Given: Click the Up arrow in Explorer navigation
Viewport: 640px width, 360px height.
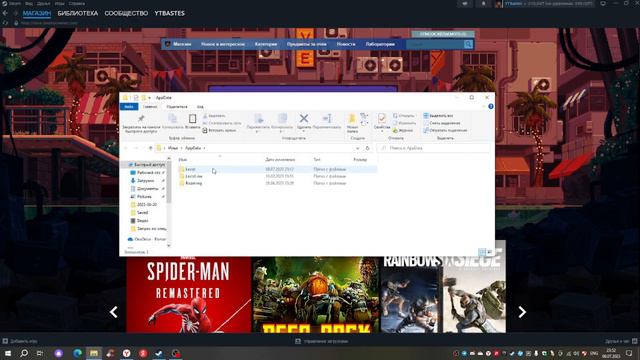Looking at the screenshot, I should [151, 148].
